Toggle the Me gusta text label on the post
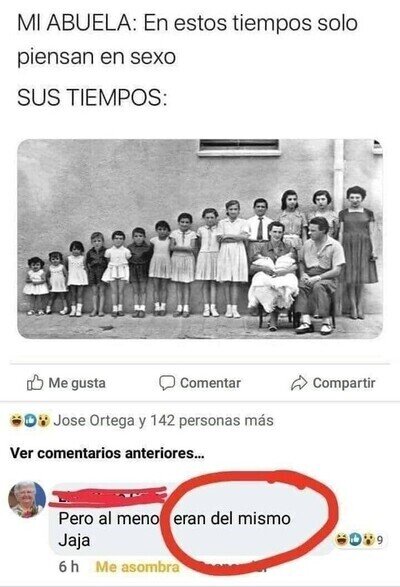400x587 pixels. click(77, 383)
